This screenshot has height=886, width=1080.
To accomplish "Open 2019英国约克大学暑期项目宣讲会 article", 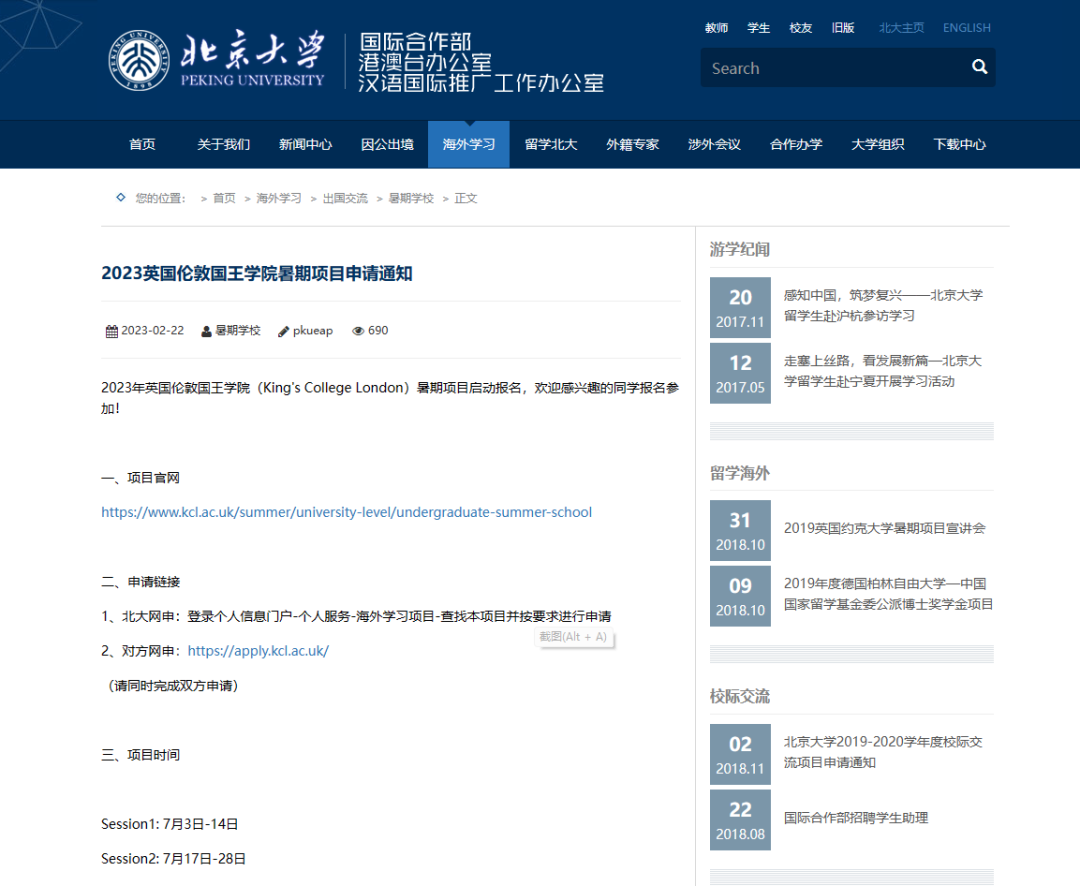I will tap(884, 528).
